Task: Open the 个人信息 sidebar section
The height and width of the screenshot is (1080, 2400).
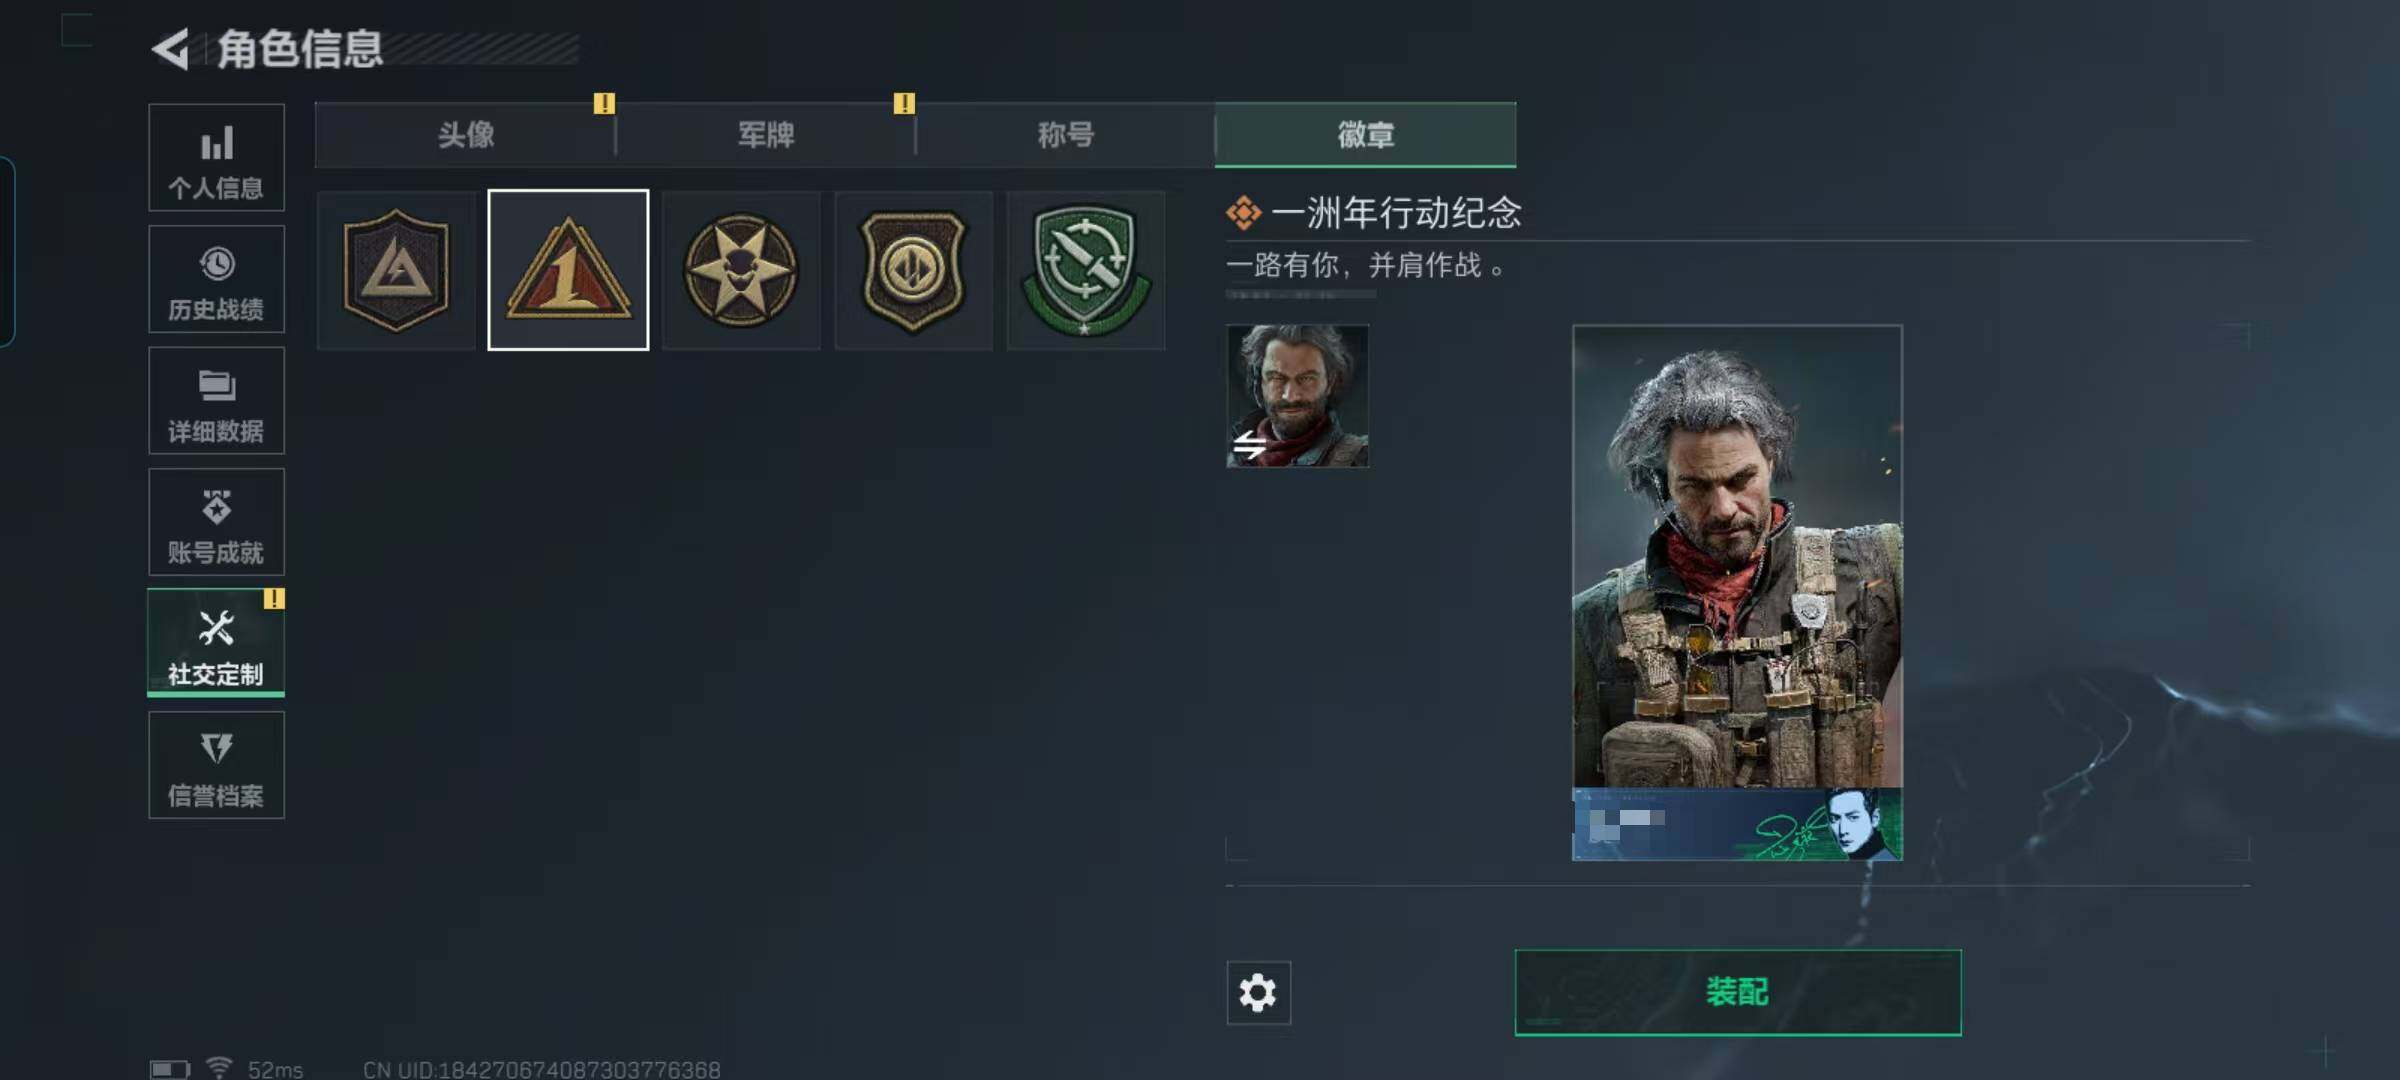Action: click(216, 158)
